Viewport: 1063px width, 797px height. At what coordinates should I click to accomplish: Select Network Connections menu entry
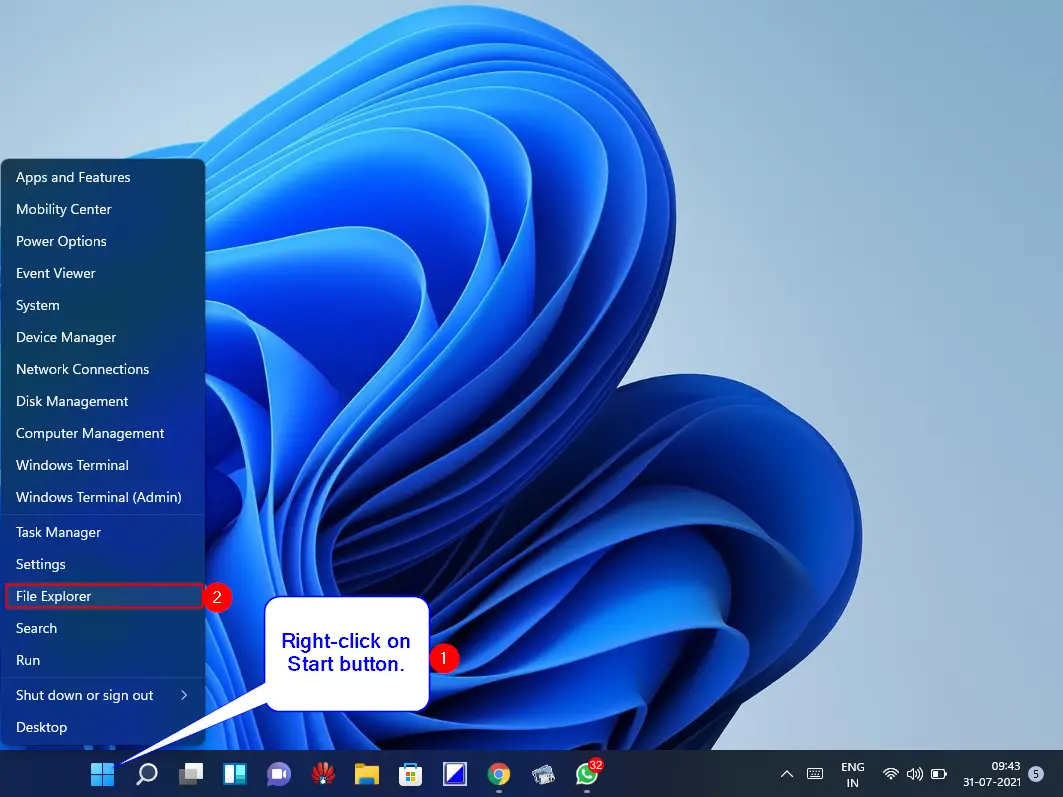pos(103,369)
